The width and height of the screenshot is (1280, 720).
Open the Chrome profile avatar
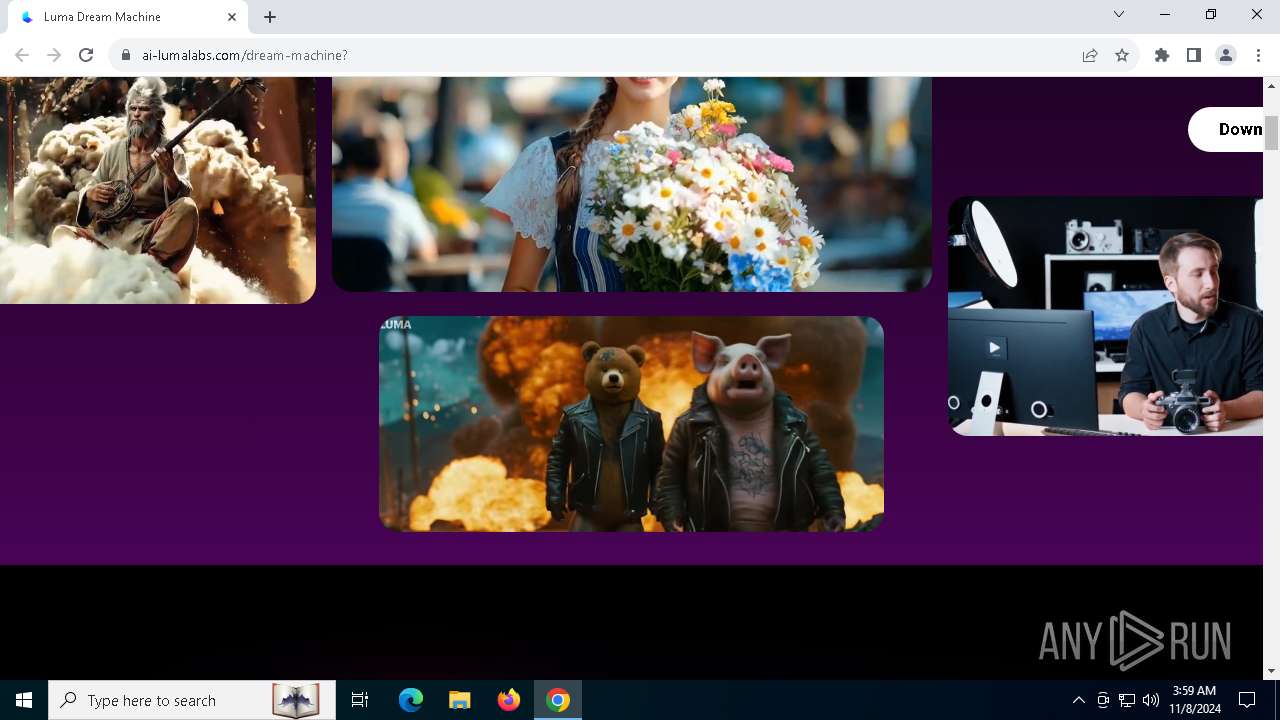pos(1226,55)
